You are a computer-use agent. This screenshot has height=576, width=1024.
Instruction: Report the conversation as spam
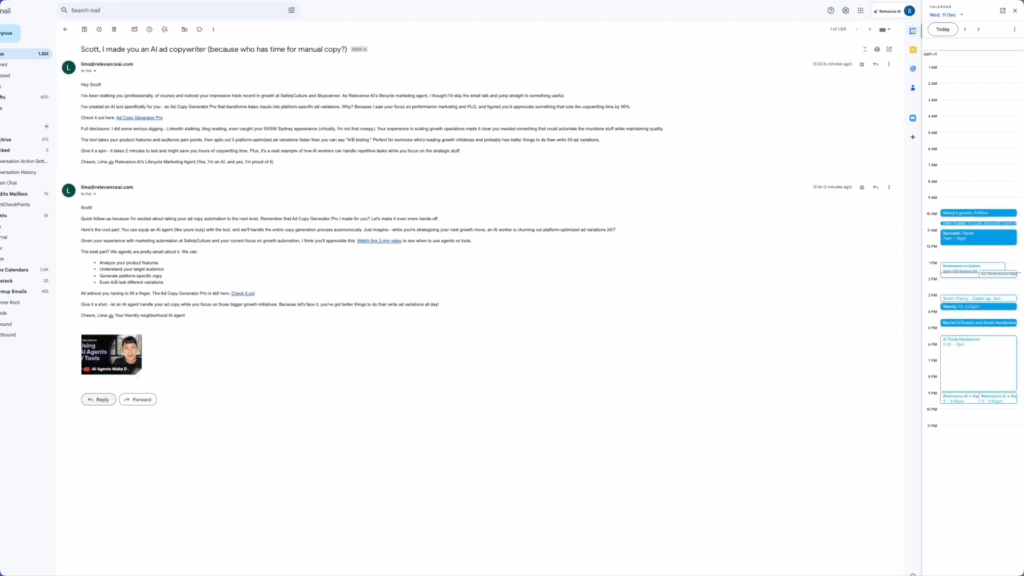coord(99,30)
